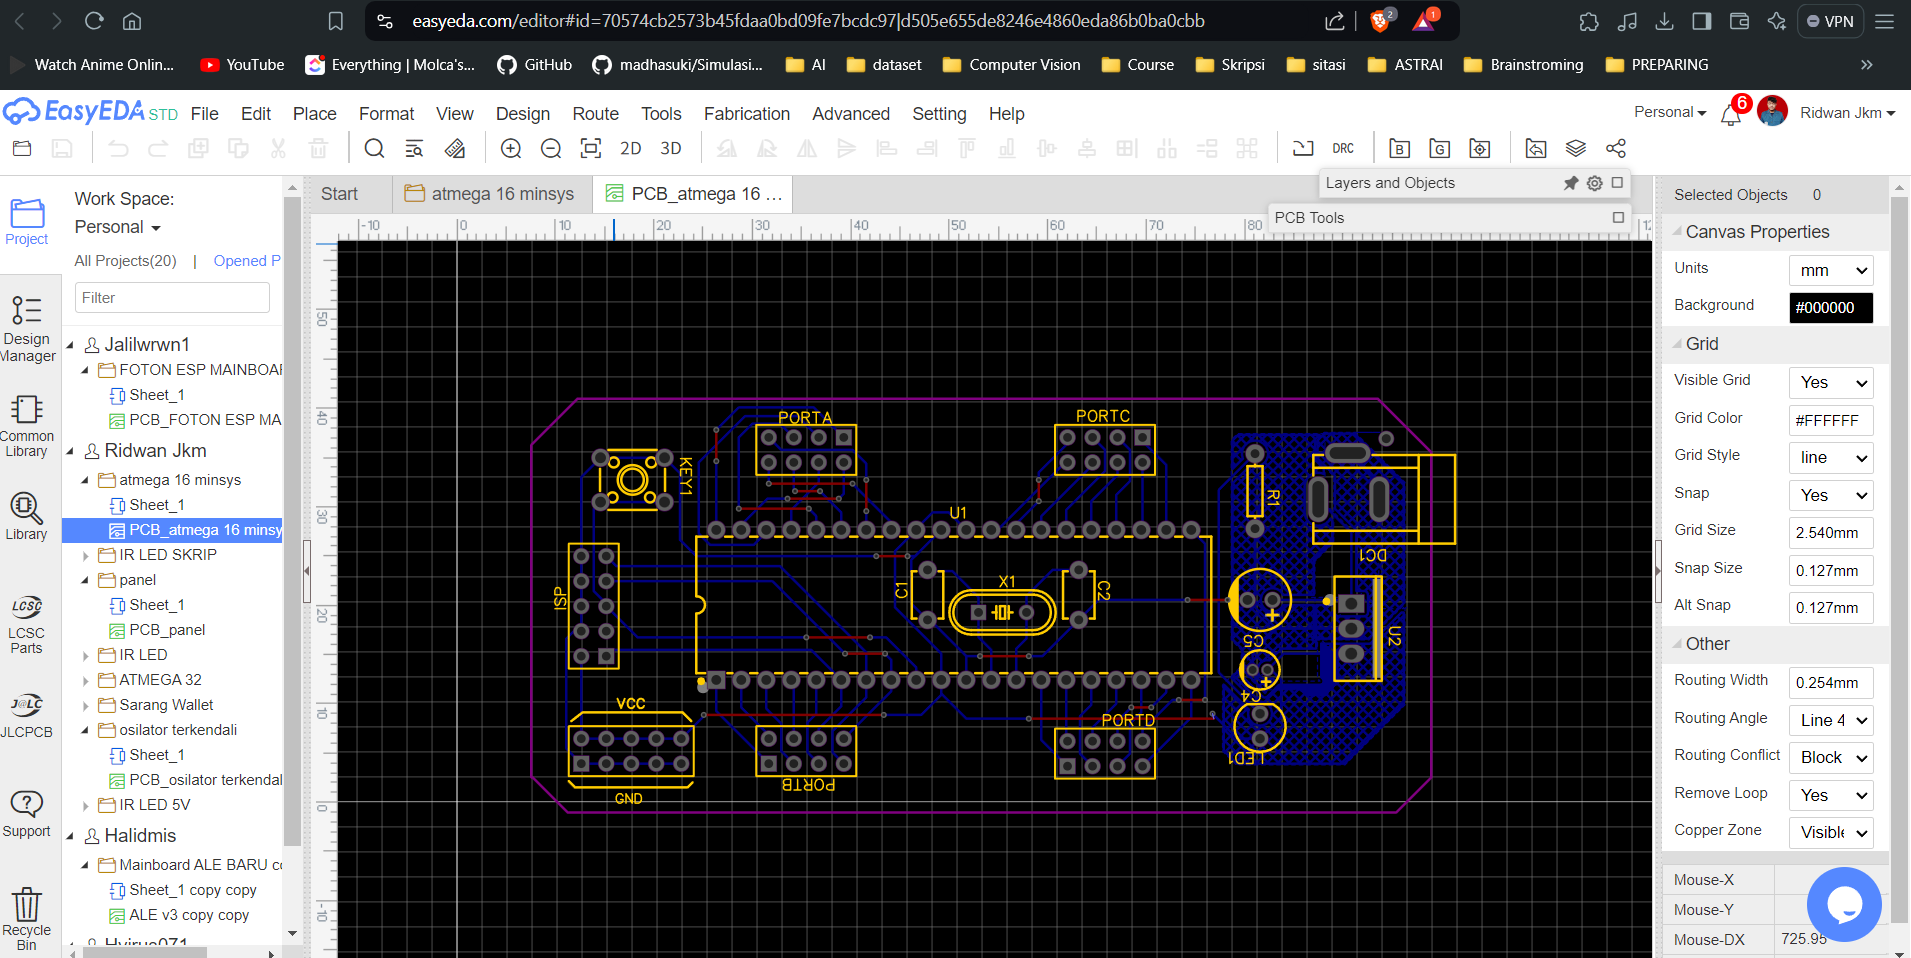Screen dimensions: 1911x958
Task: Select PCB_panel in the project tree
Action: click(x=167, y=630)
